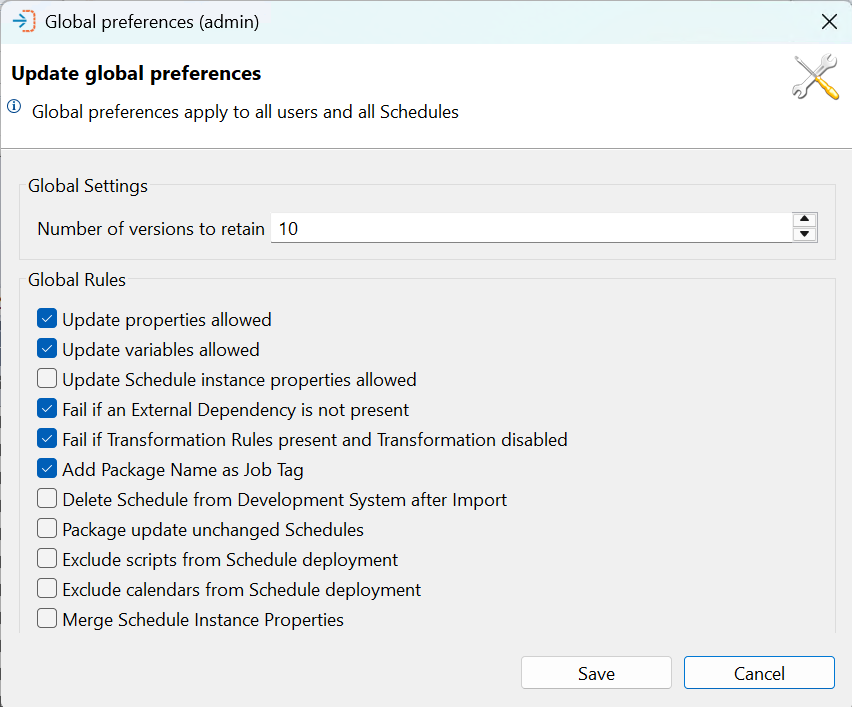Uncheck Add Package Name as Job Tag

tap(47, 468)
